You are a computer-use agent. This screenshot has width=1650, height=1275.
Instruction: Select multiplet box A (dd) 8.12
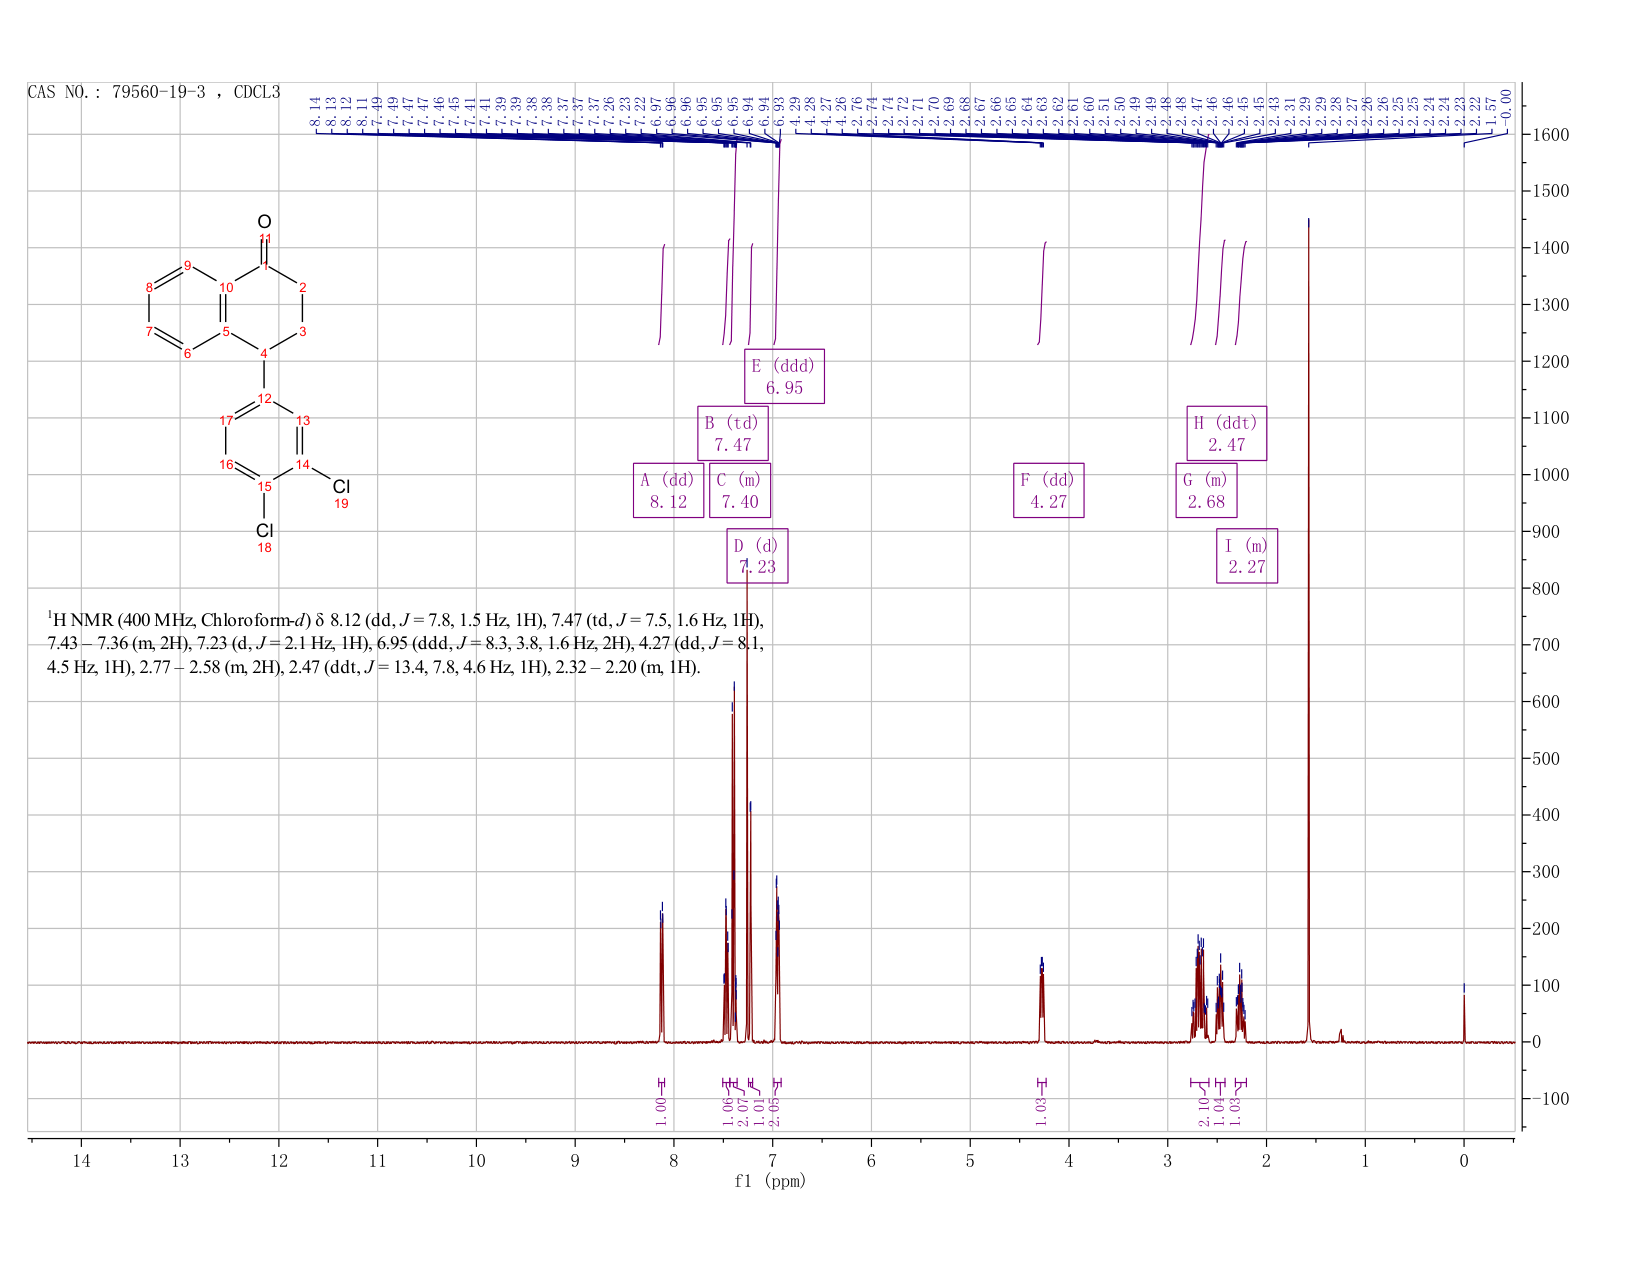point(669,490)
